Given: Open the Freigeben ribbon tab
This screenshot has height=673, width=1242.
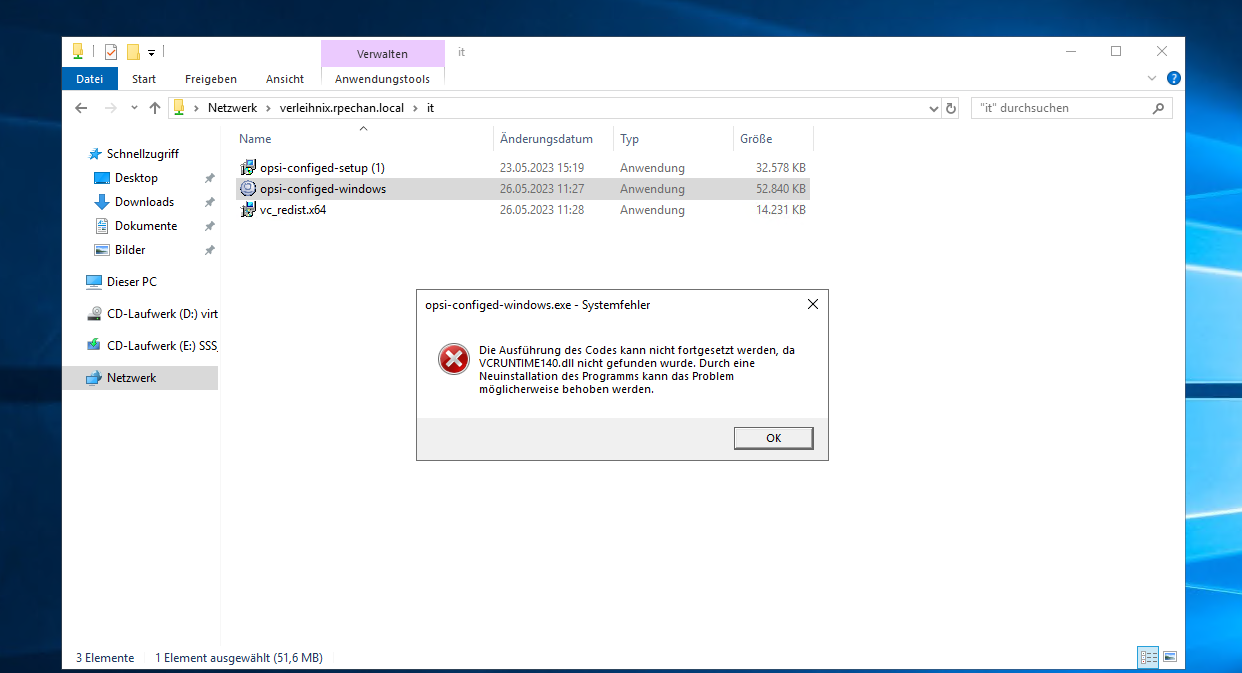Looking at the screenshot, I should 211,79.
